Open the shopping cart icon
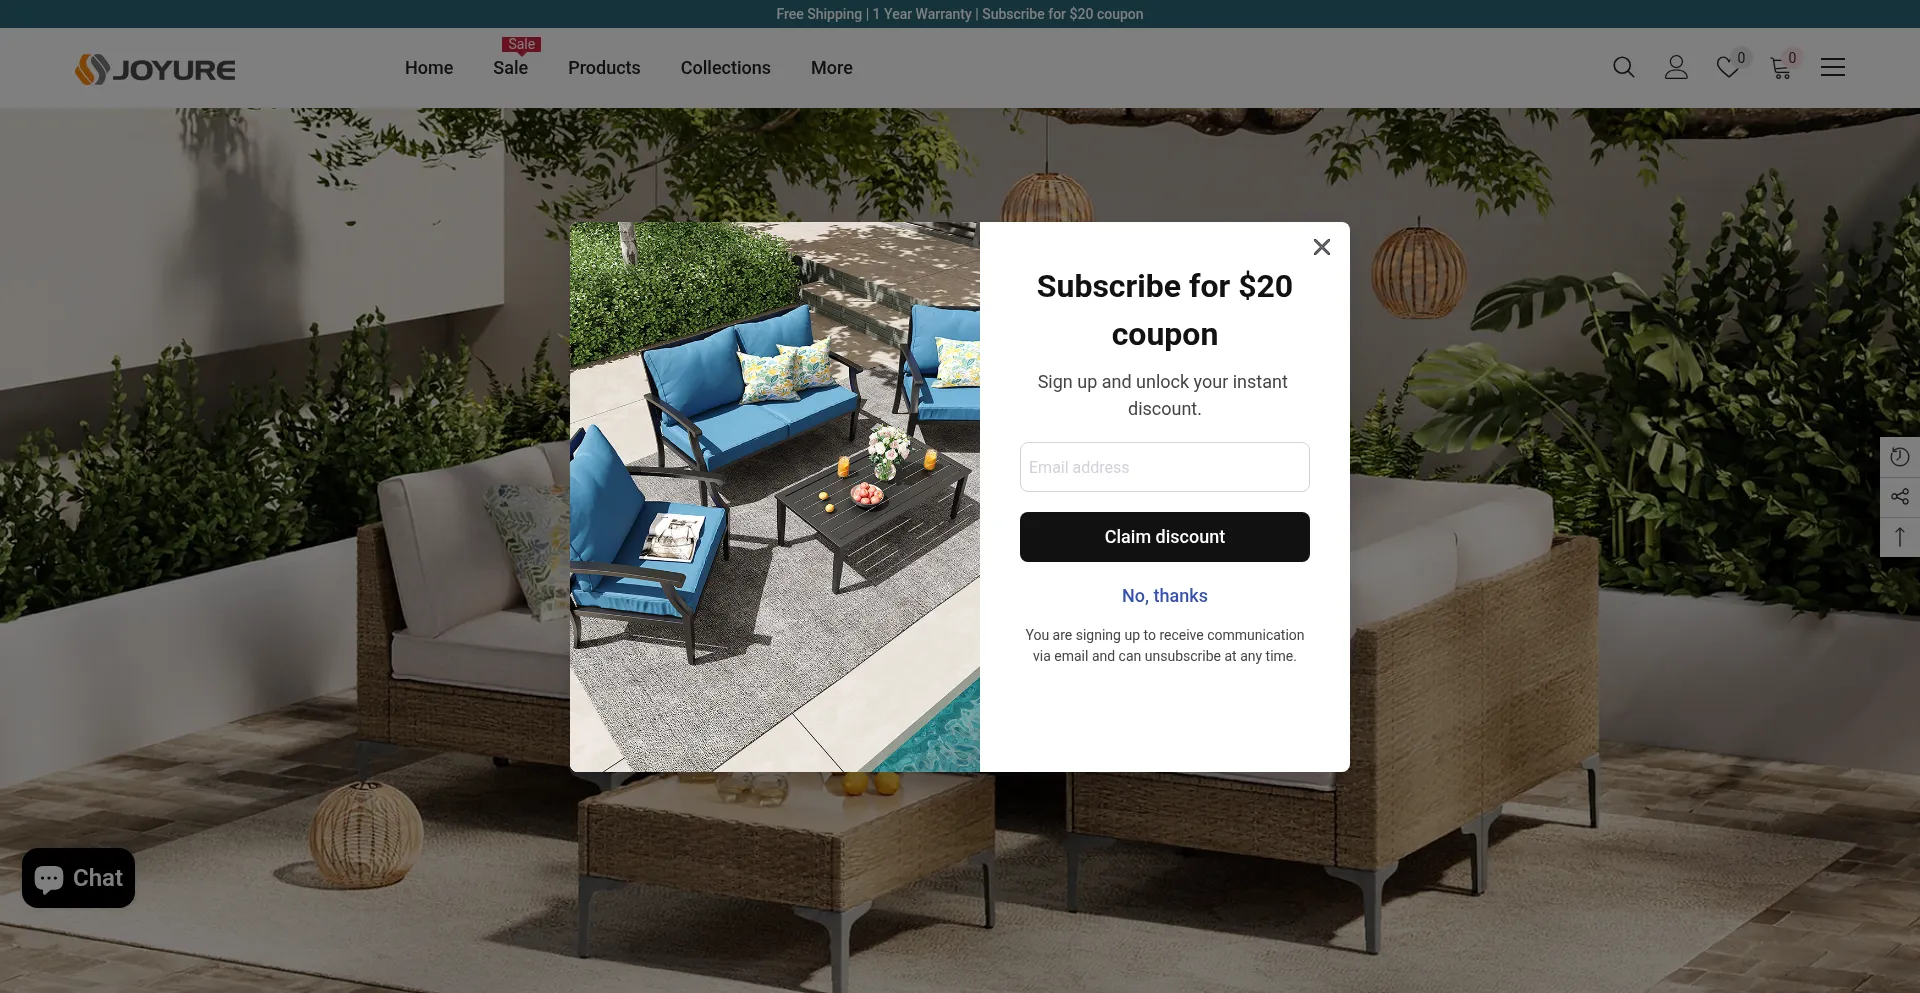Screen dimensions: 1920x993 click(x=1781, y=67)
